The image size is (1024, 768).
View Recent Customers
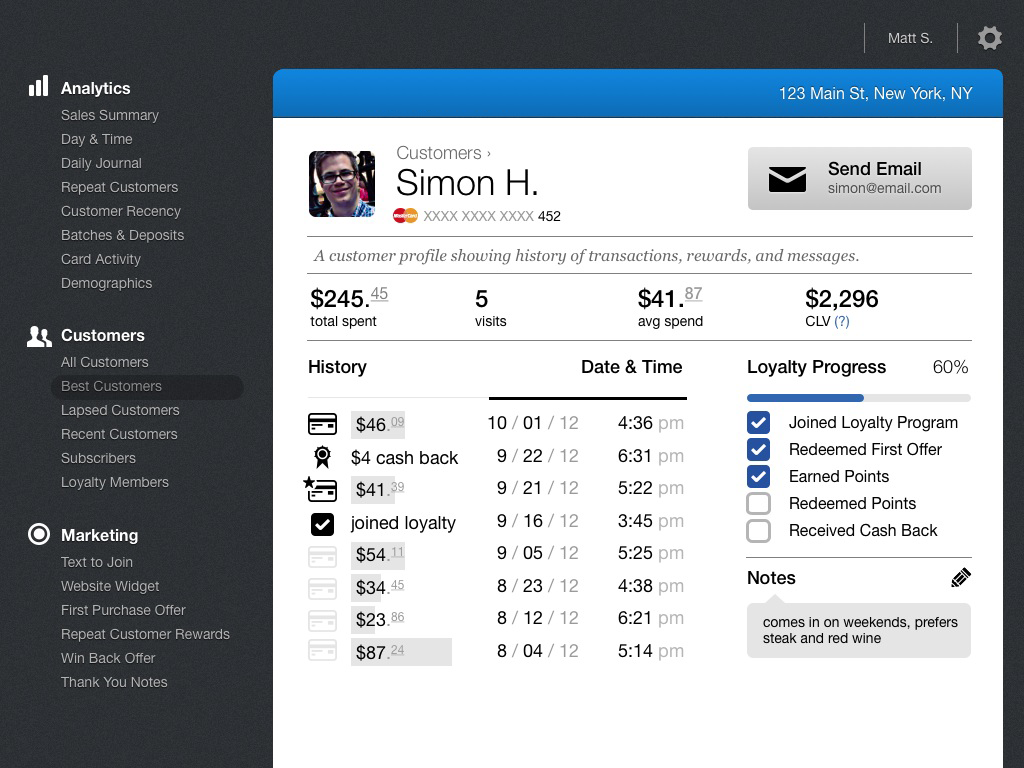tap(119, 434)
